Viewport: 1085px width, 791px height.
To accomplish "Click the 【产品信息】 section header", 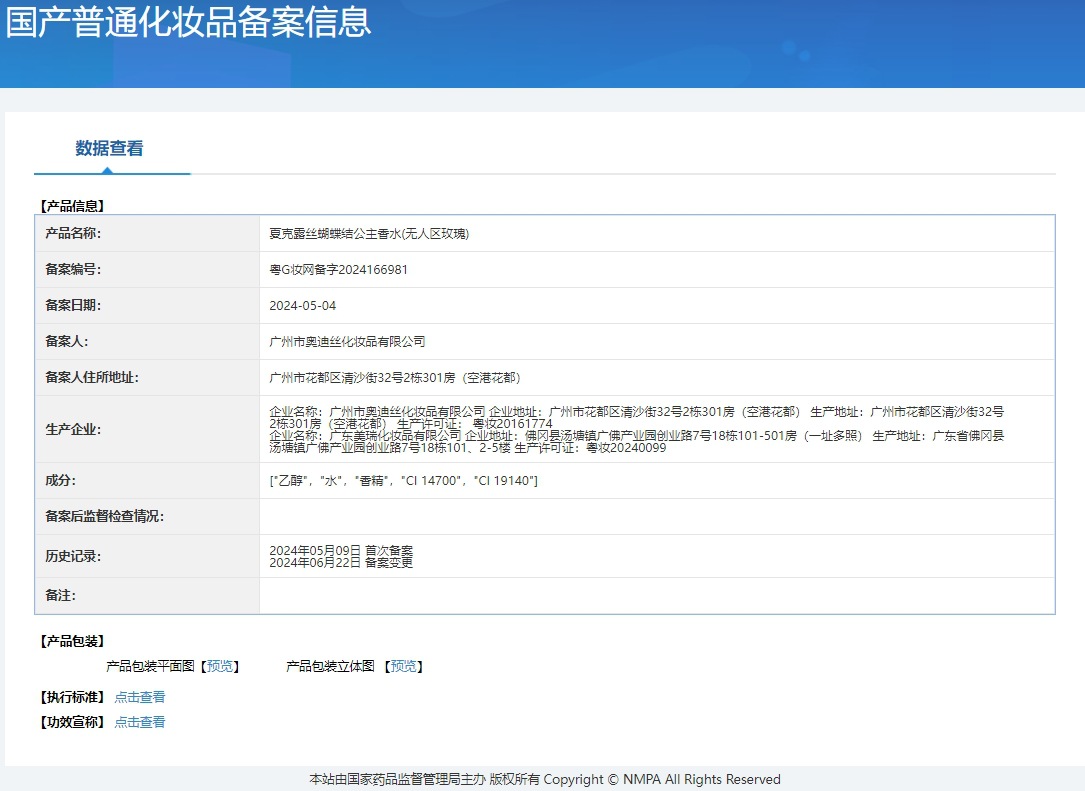I will pyautogui.click(x=72, y=205).
